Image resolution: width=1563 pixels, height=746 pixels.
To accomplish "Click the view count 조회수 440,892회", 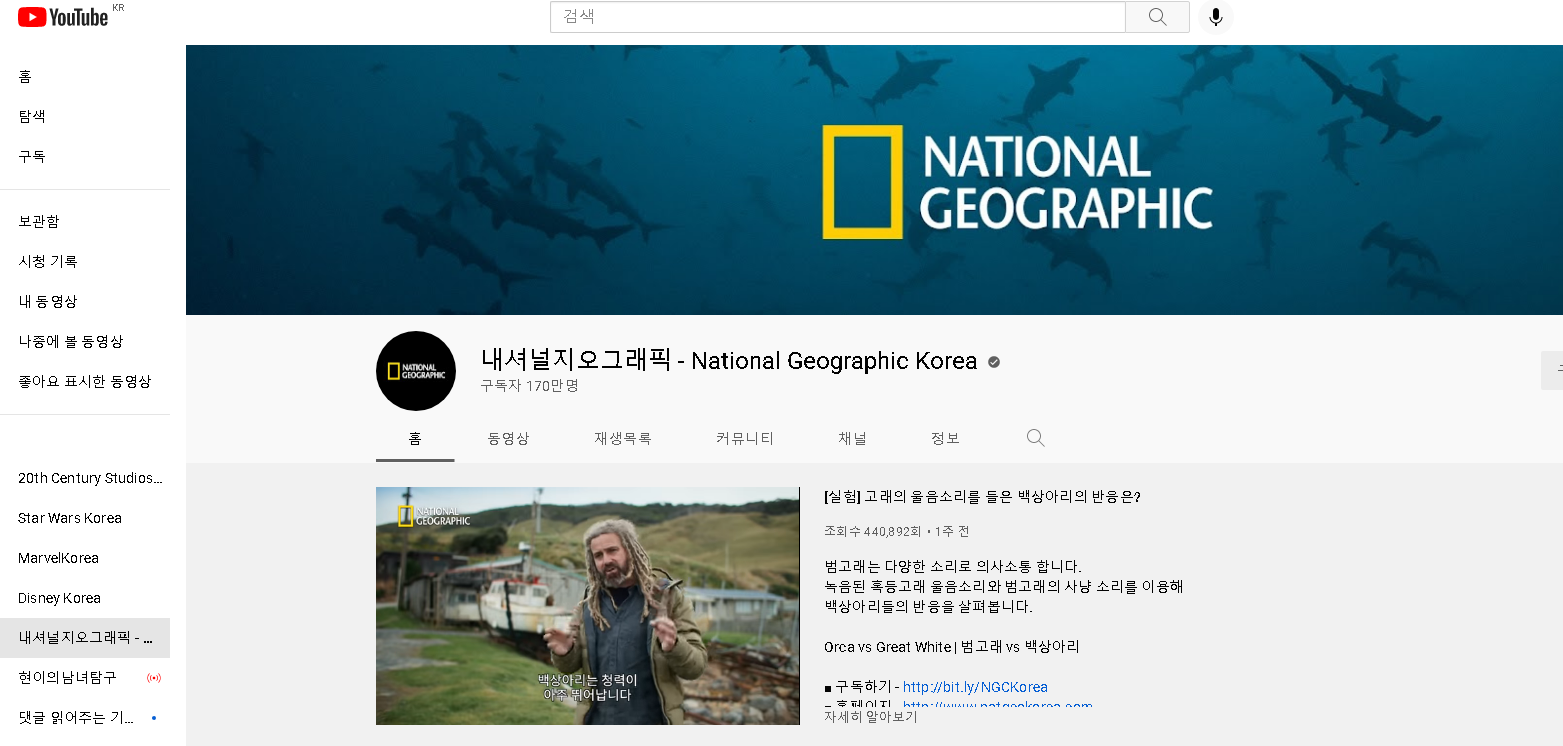I will pyautogui.click(x=873, y=531).
